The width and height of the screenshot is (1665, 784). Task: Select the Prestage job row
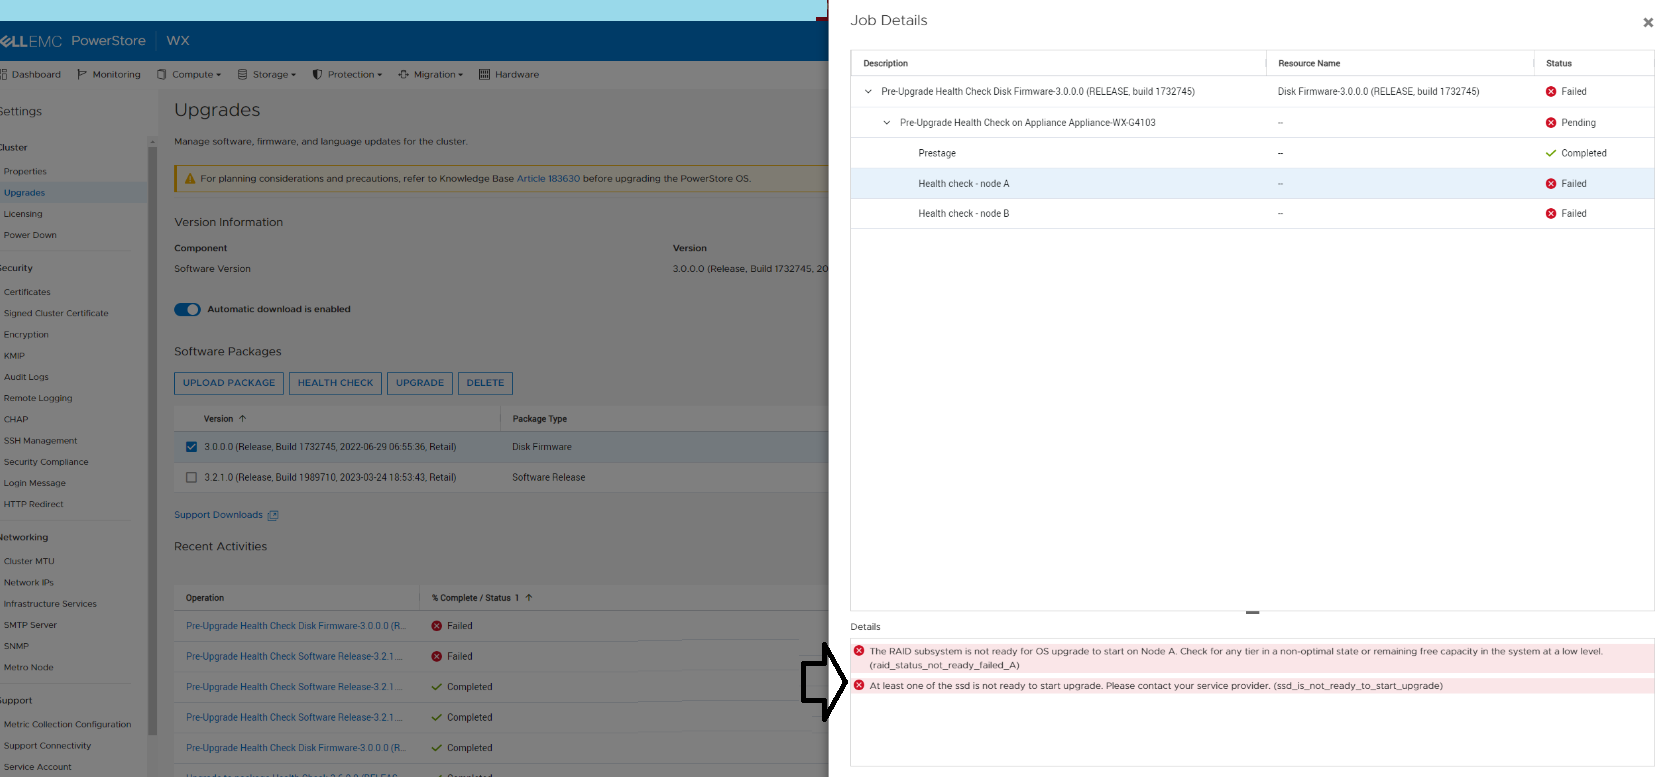[x=1252, y=153]
